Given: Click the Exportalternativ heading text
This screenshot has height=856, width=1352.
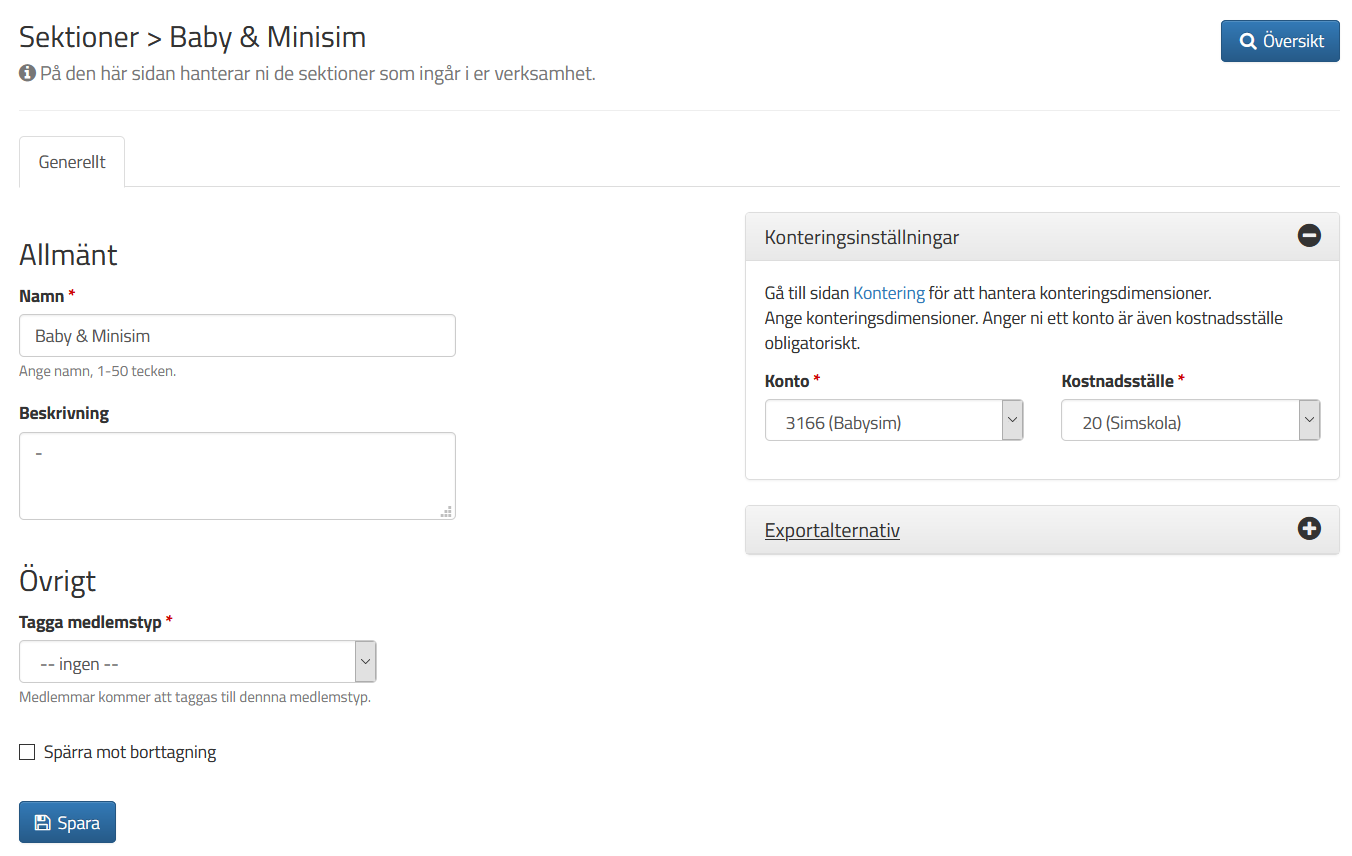Looking at the screenshot, I should [x=832, y=530].
